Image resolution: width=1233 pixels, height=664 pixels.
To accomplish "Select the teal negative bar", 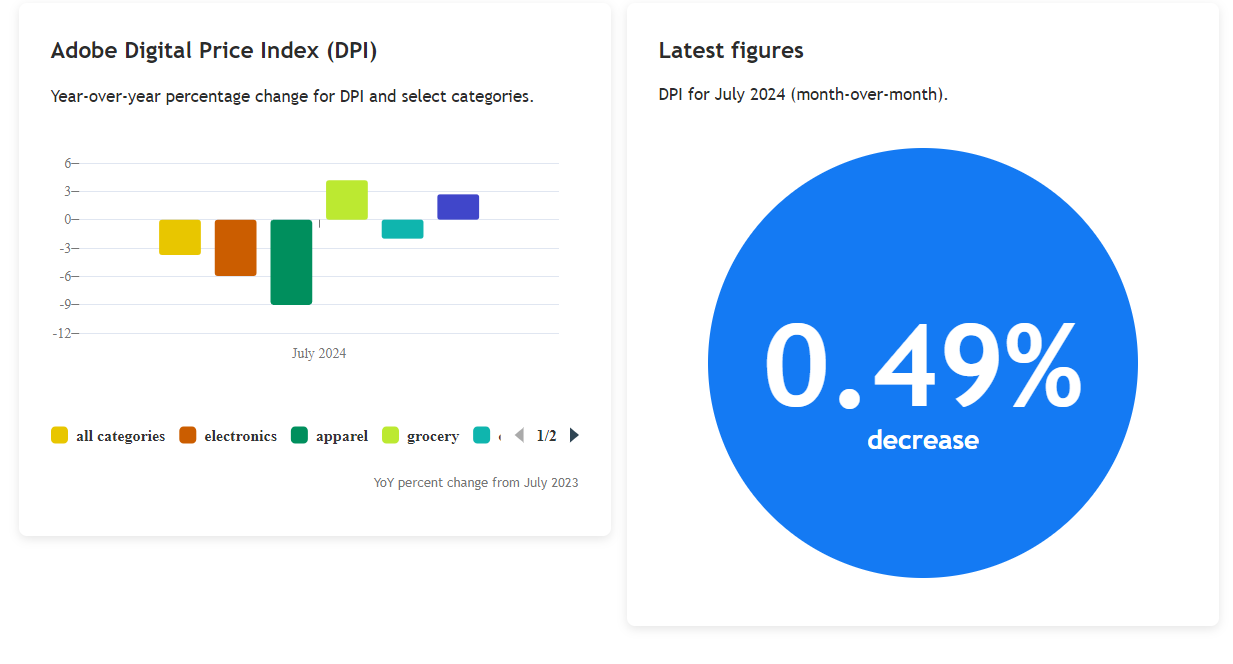I will [402, 229].
